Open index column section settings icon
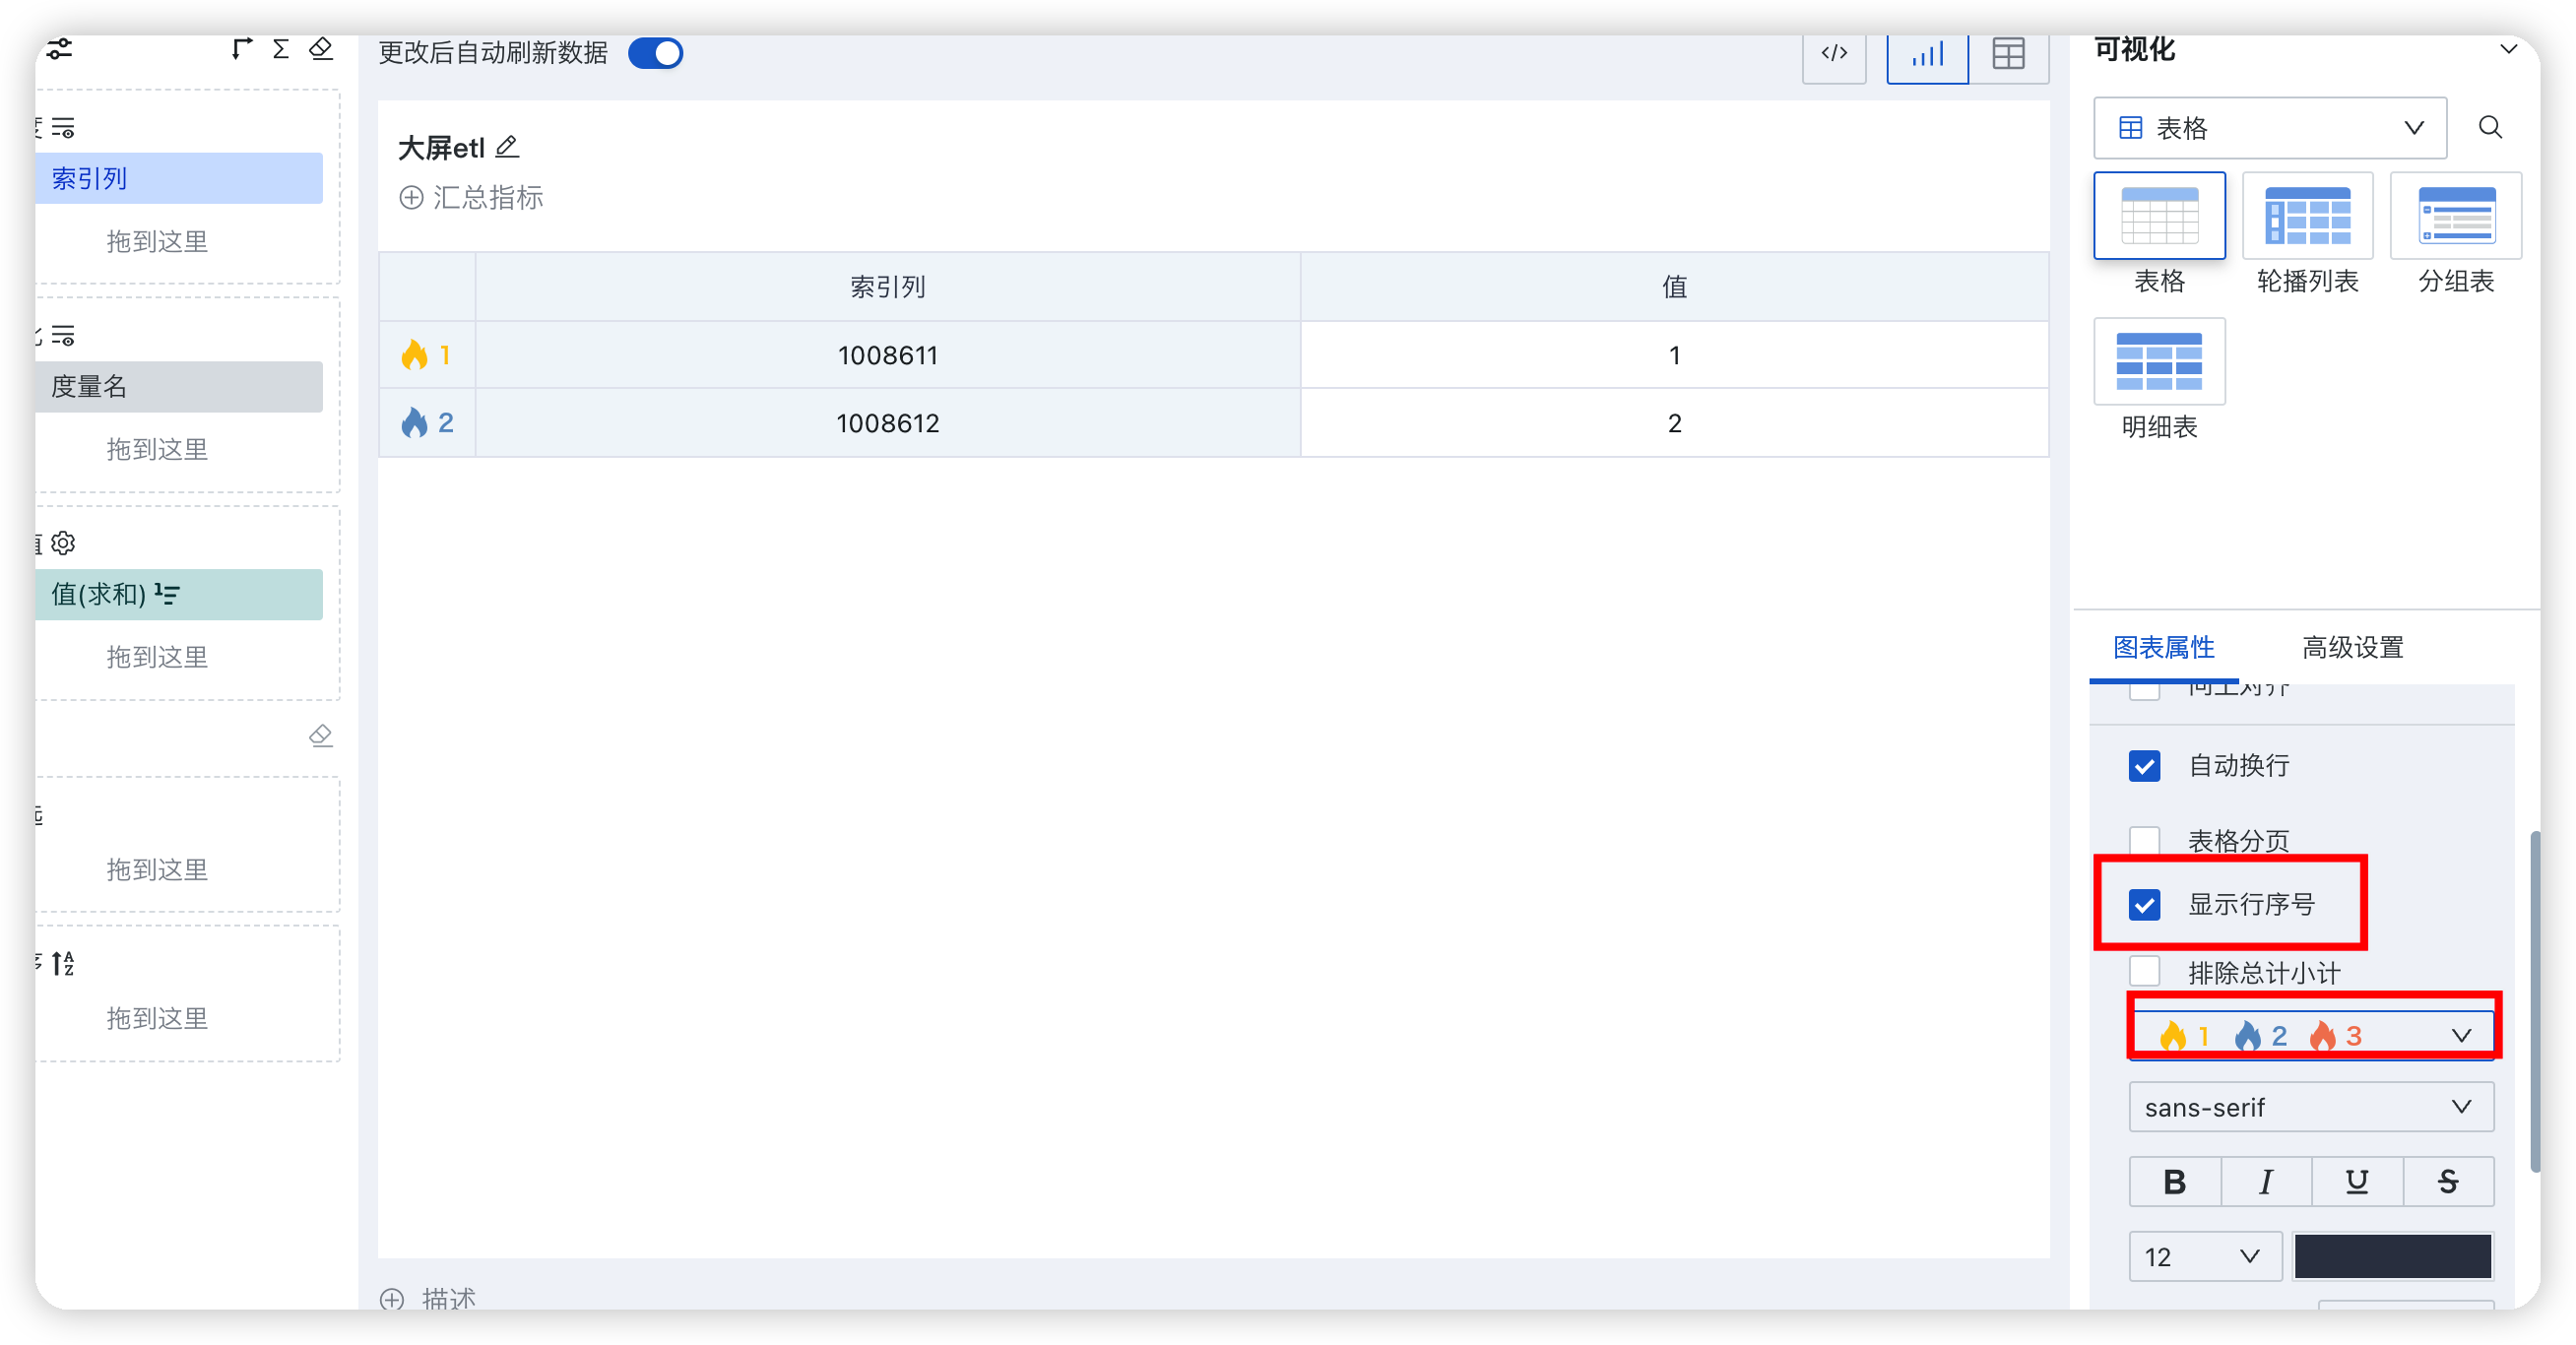 63,127
